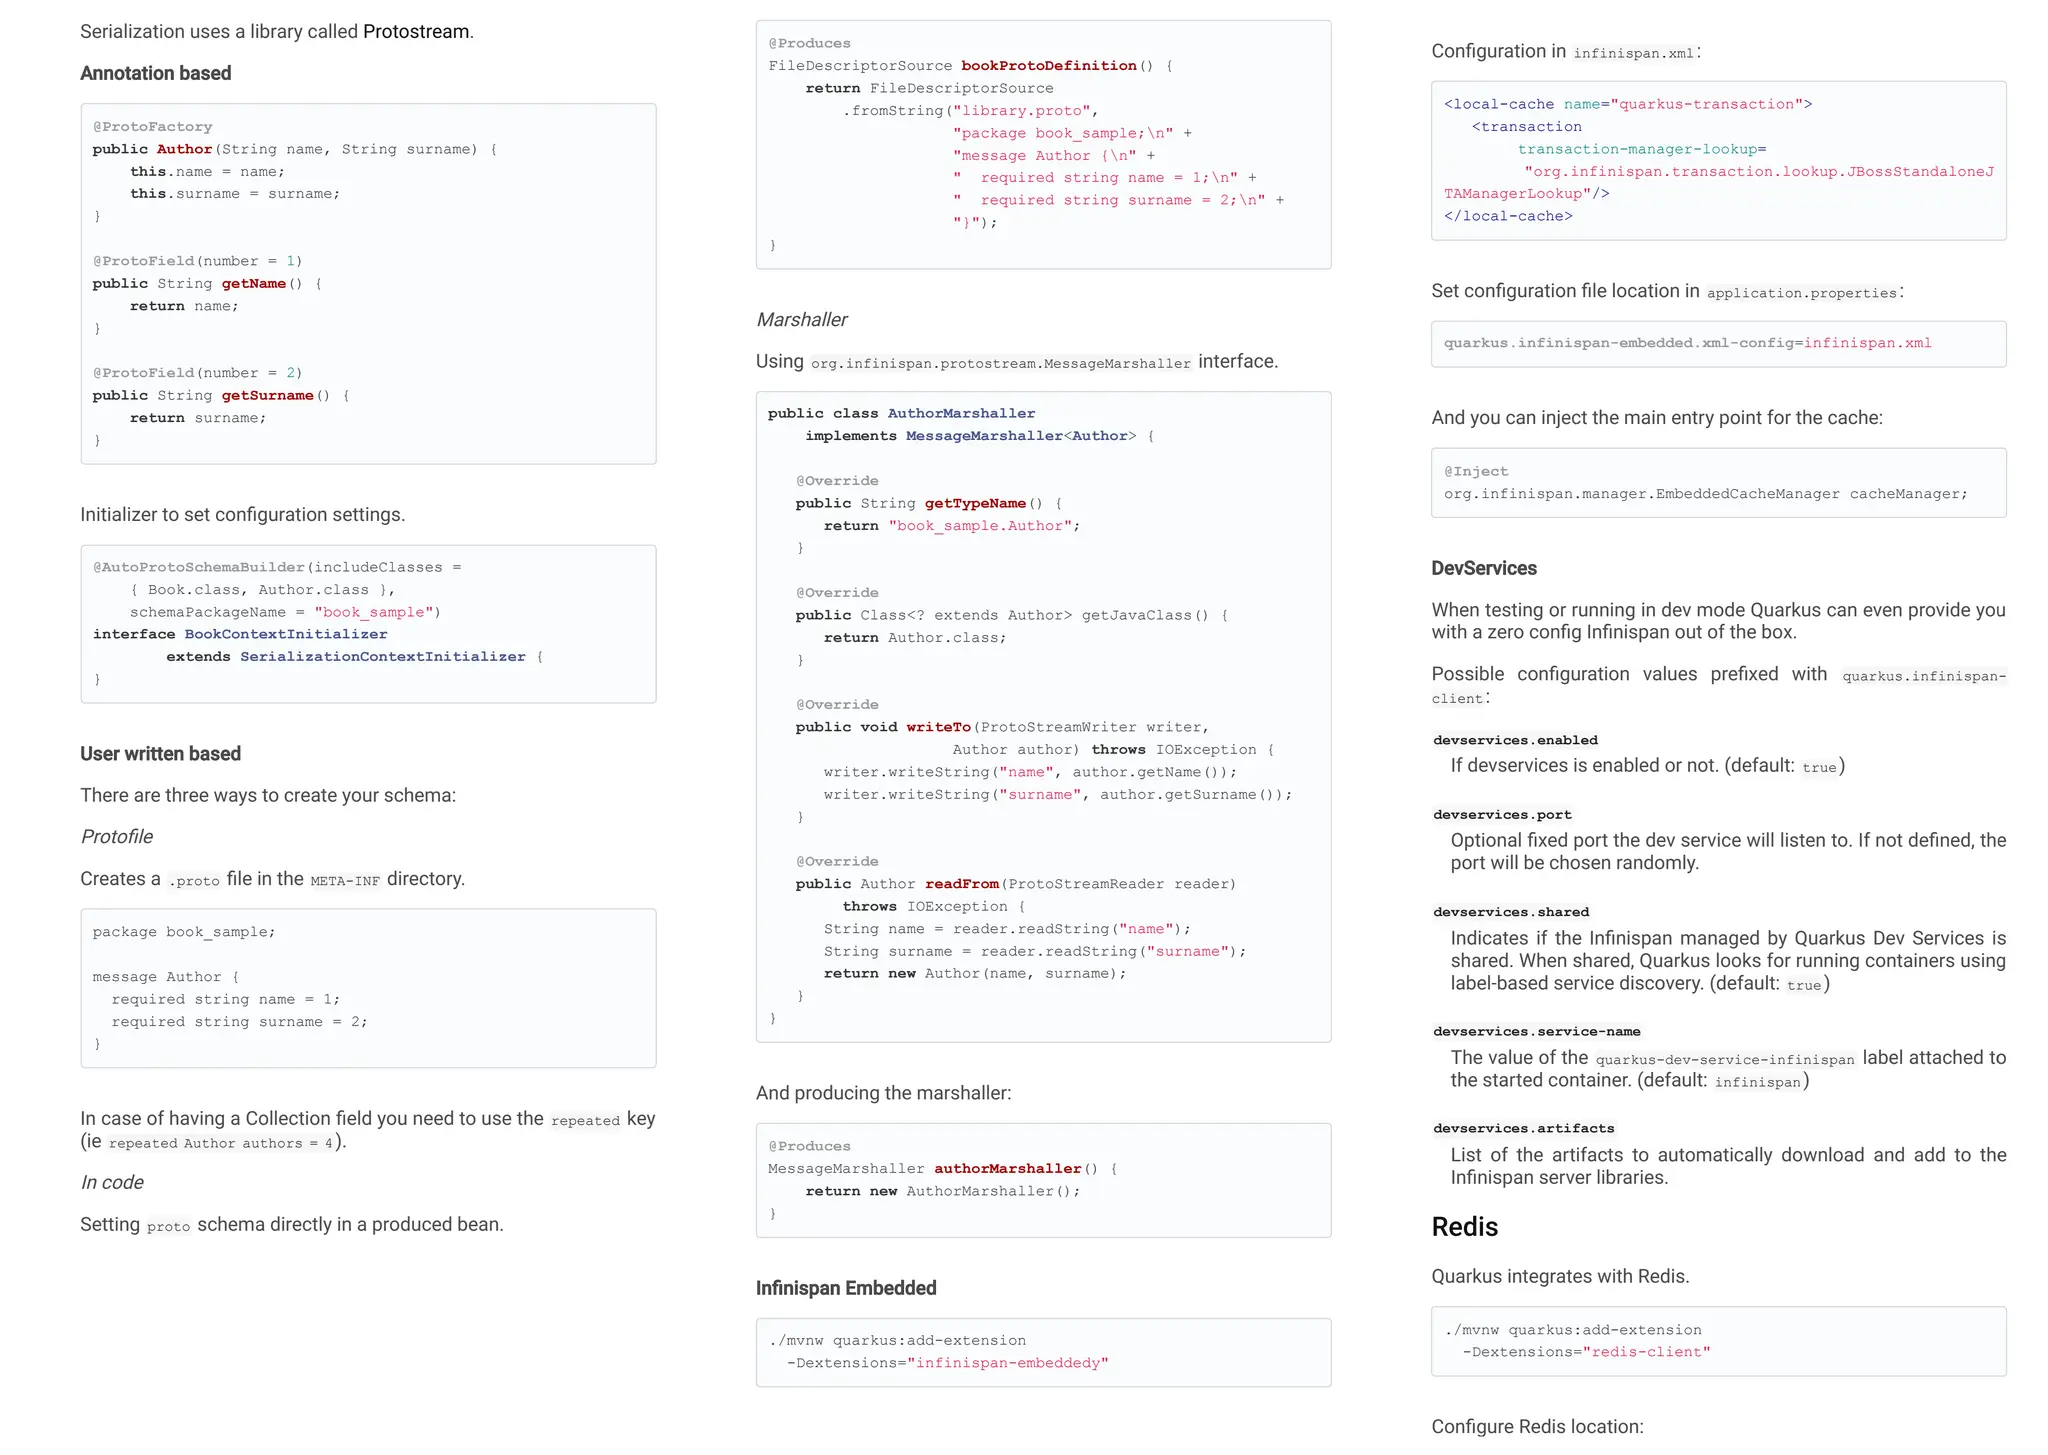The height and width of the screenshot is (1455, 2048).
Task: Click the Infinispan Embedded heading
Action: 846,1289
